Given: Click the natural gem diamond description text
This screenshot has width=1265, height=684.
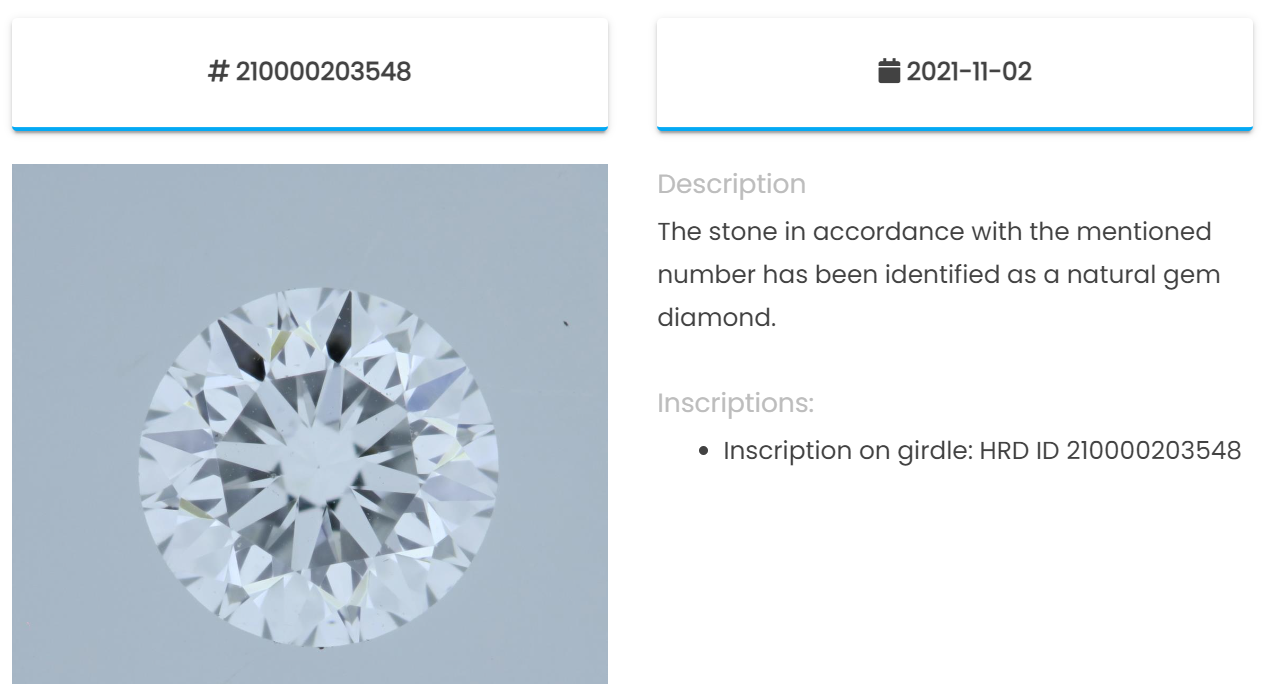Looking at the screenshot, I should pyautogui.click(x=939, y=275).
